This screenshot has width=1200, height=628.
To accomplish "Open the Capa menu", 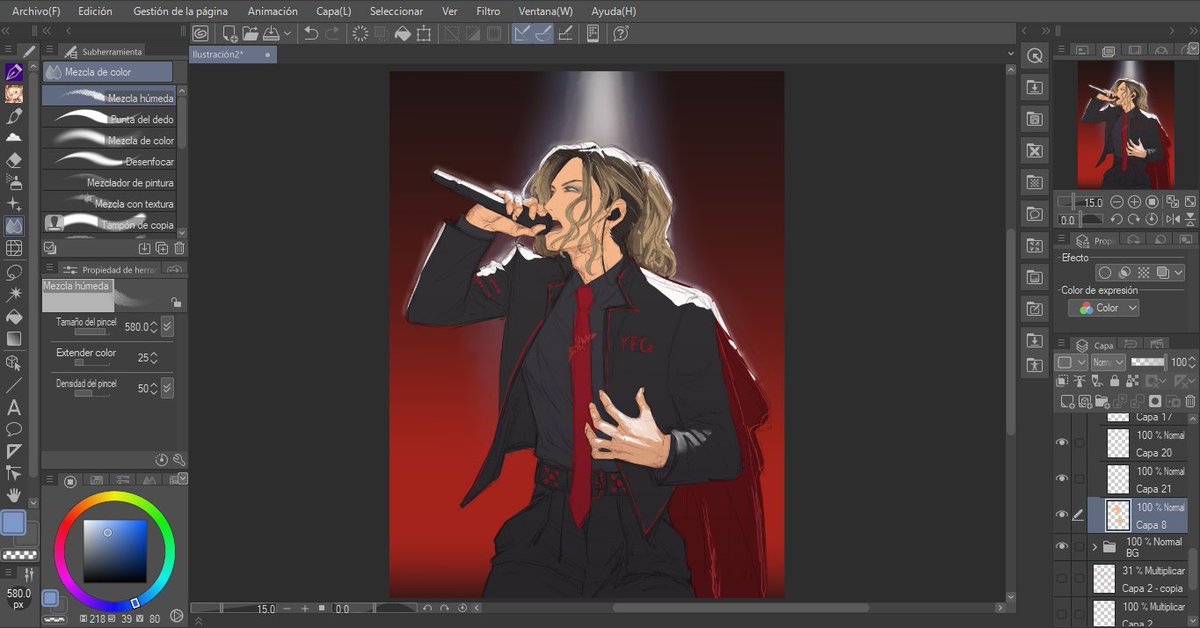I will [333, 11].
